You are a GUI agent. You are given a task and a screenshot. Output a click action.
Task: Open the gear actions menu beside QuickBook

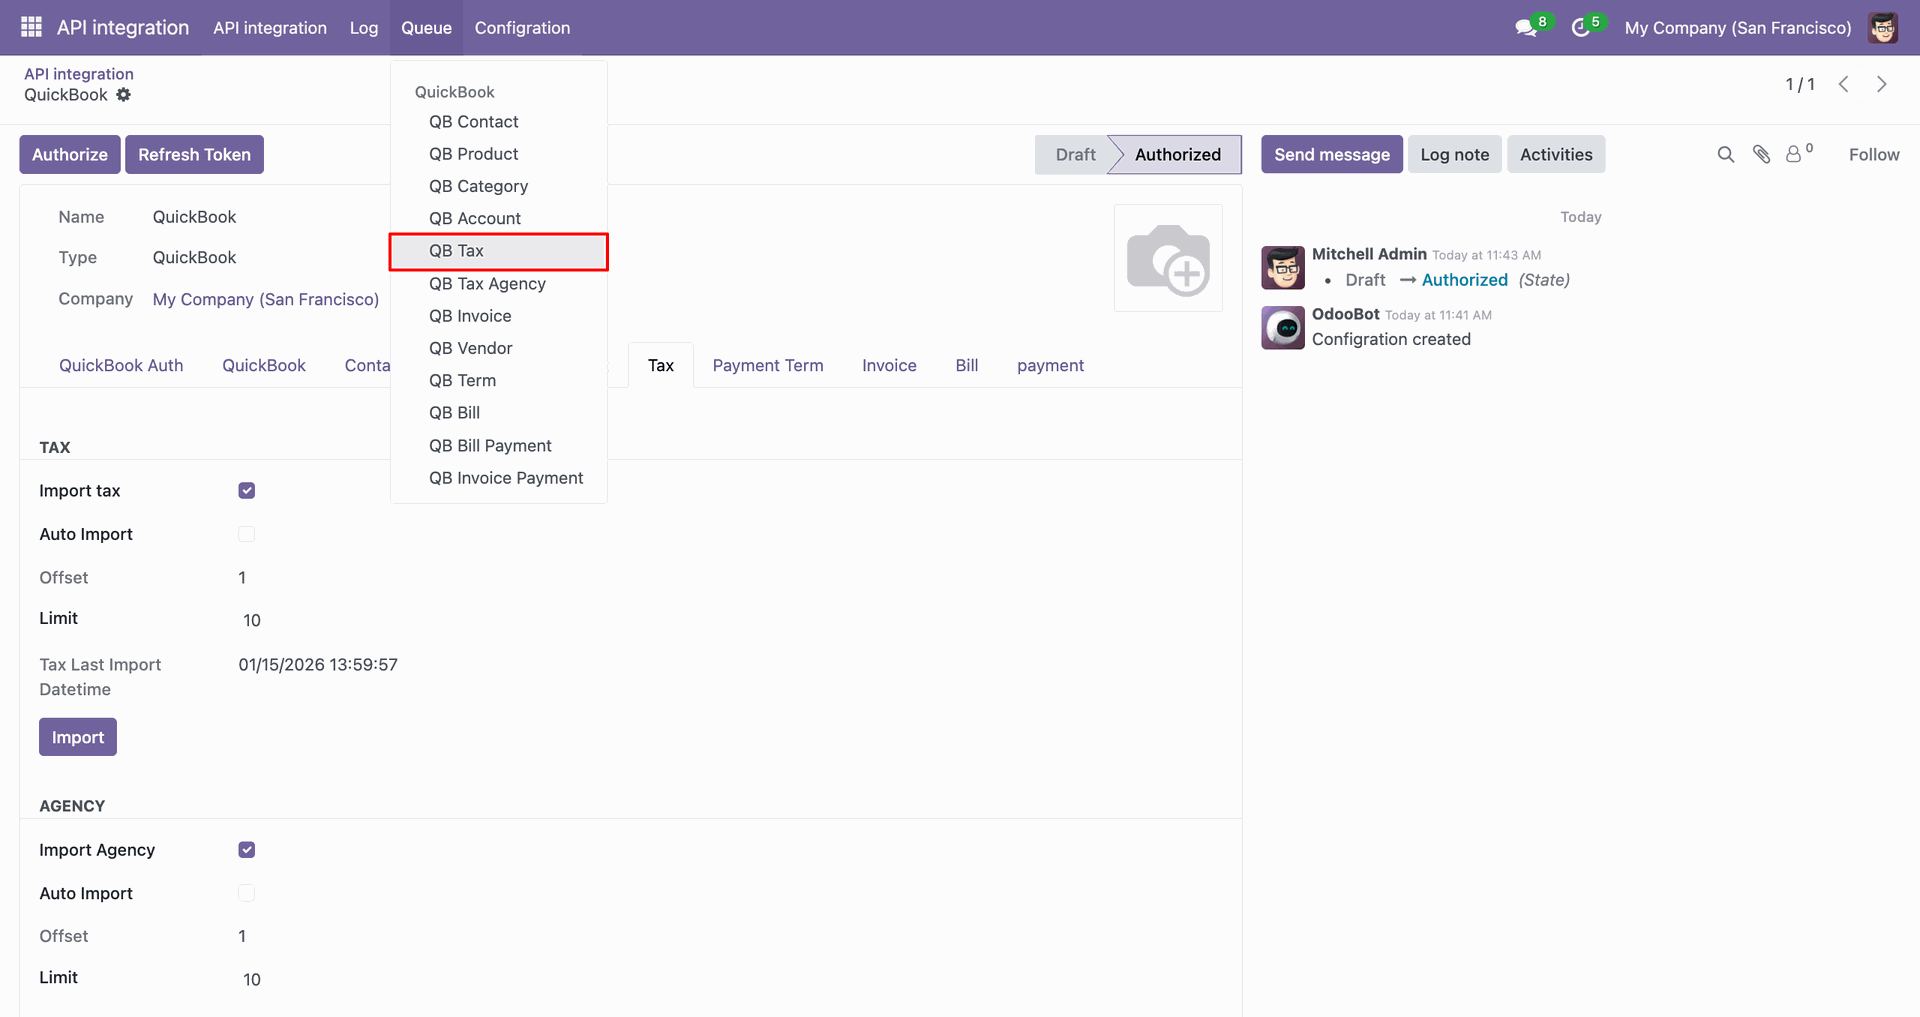click(123, 95)
